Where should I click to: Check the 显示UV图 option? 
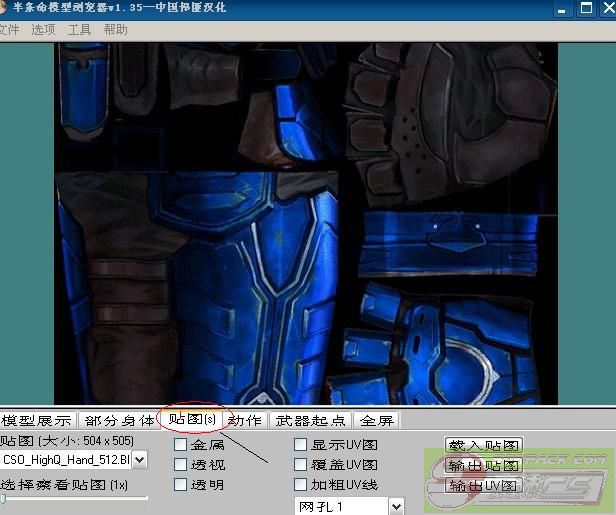[x=301, y=444]
